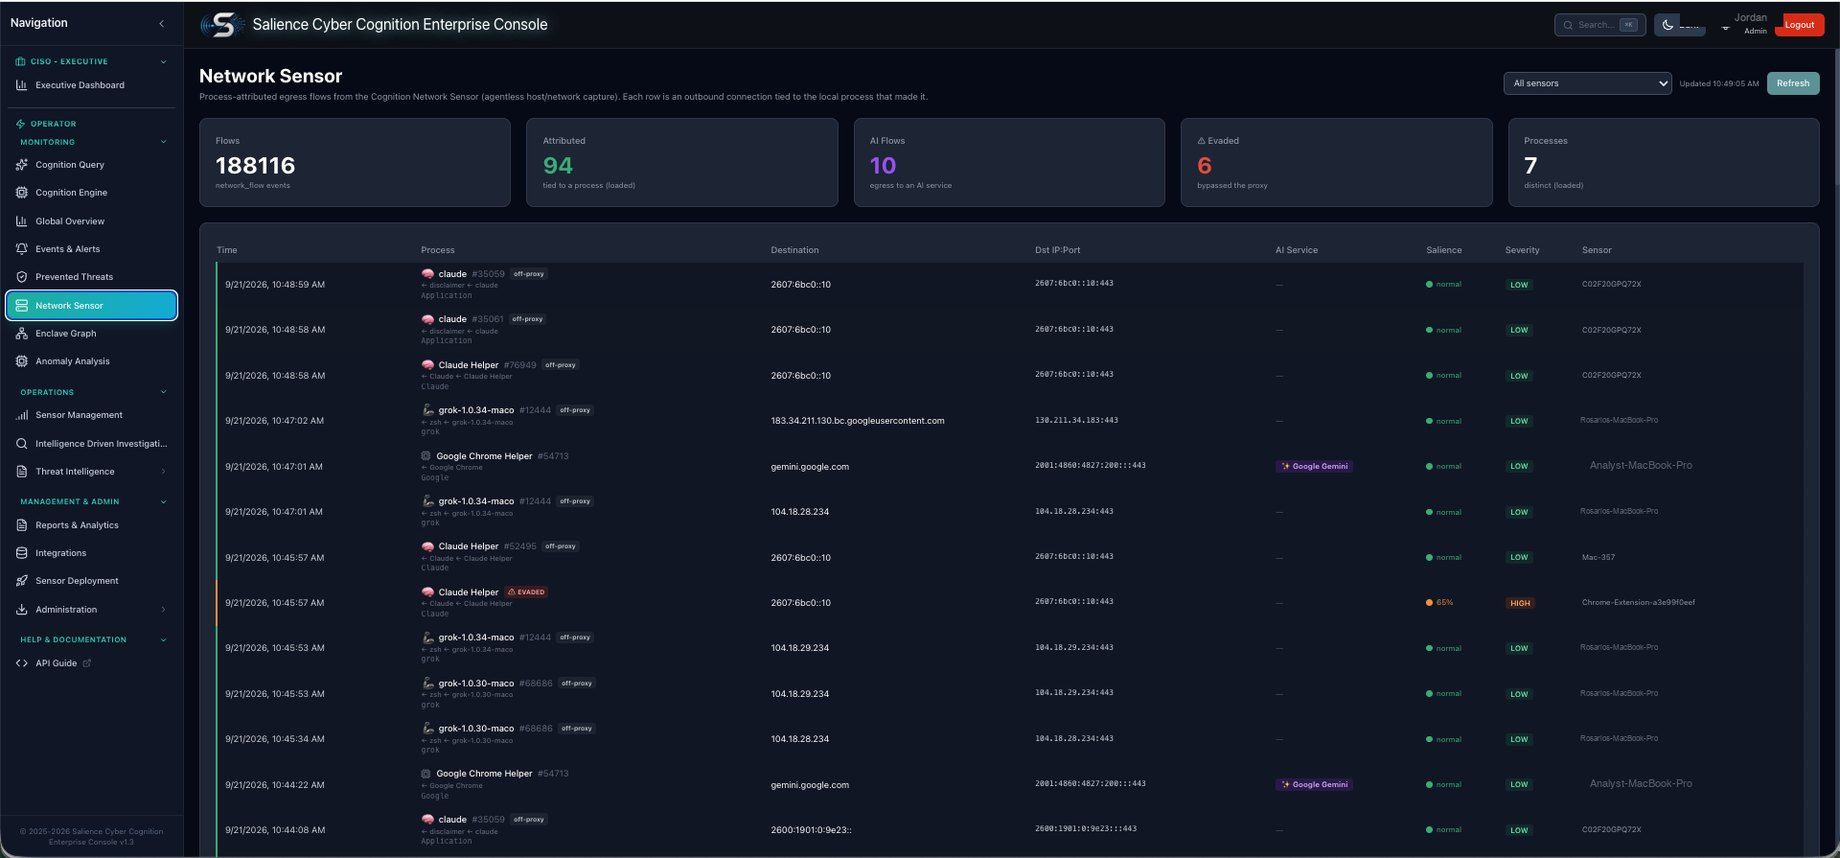The width and height of the screenshot is (1840, 858).
Task: Click the red EVADED badge on Claude Helper
Action: pyautogui.click(x=526, y=592)
